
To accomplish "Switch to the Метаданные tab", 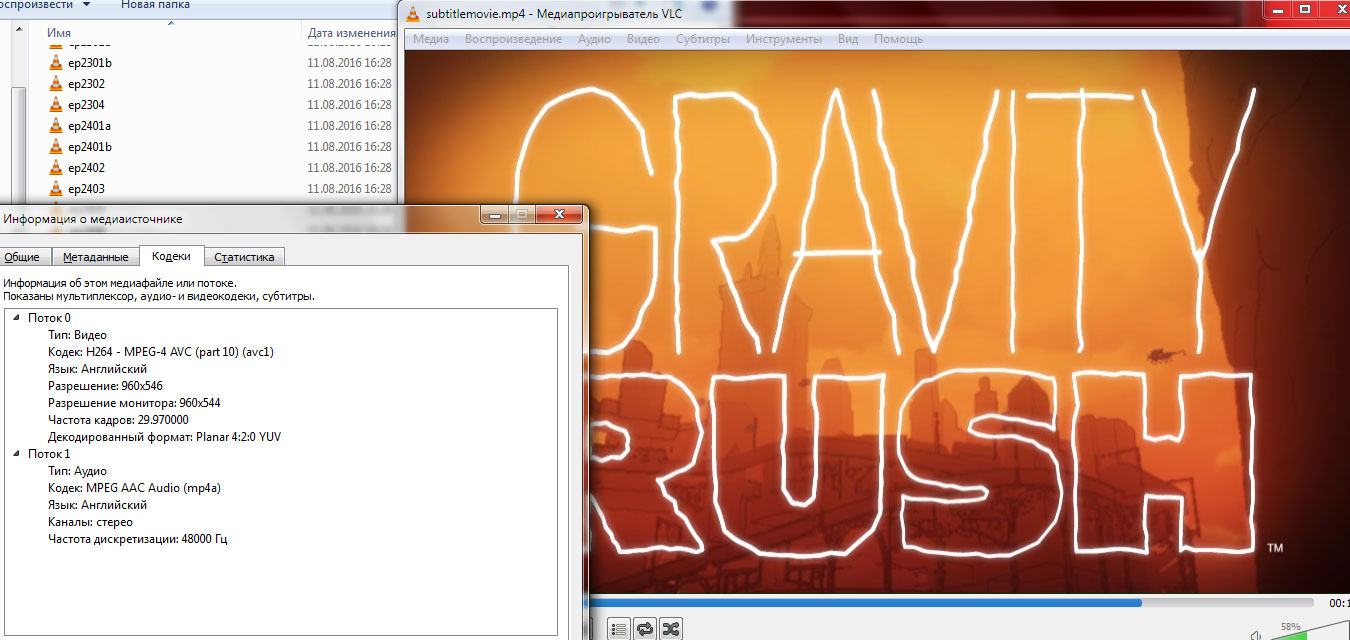I will tap(95, 257).
